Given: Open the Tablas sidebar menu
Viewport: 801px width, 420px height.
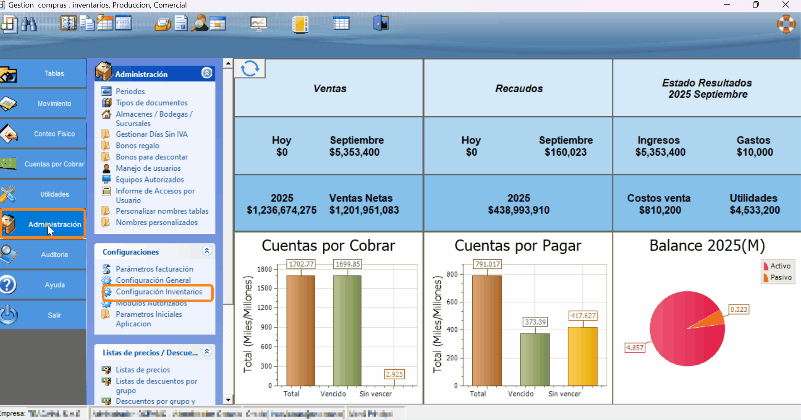Looking at the screenshot, I should tap(43, 74).
